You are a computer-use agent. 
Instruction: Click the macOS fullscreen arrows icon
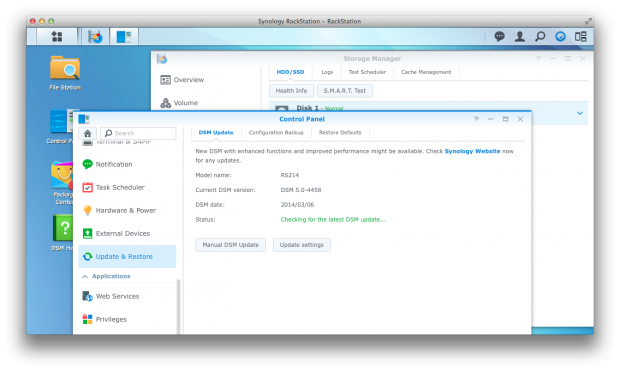tap(588, 21)
